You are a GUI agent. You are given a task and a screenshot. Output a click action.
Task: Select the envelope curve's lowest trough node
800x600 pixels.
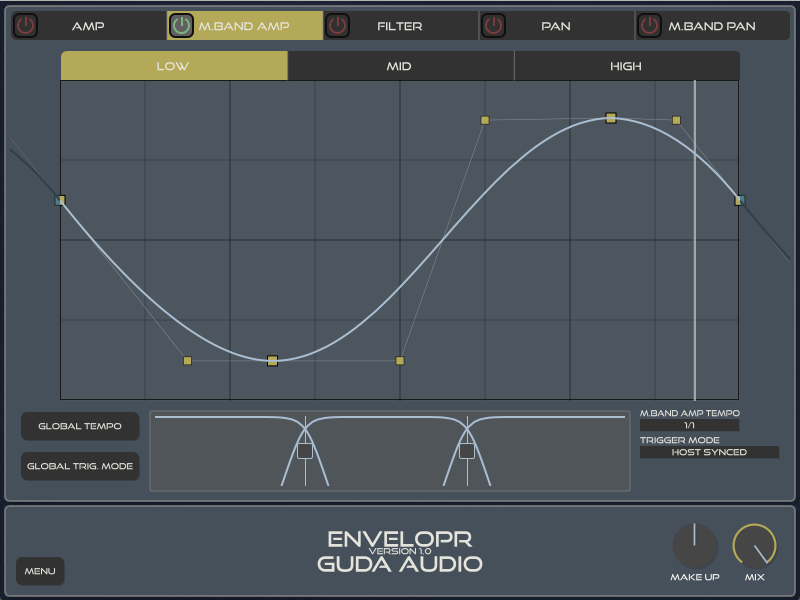pyautogui.click(x=272, y=360)
